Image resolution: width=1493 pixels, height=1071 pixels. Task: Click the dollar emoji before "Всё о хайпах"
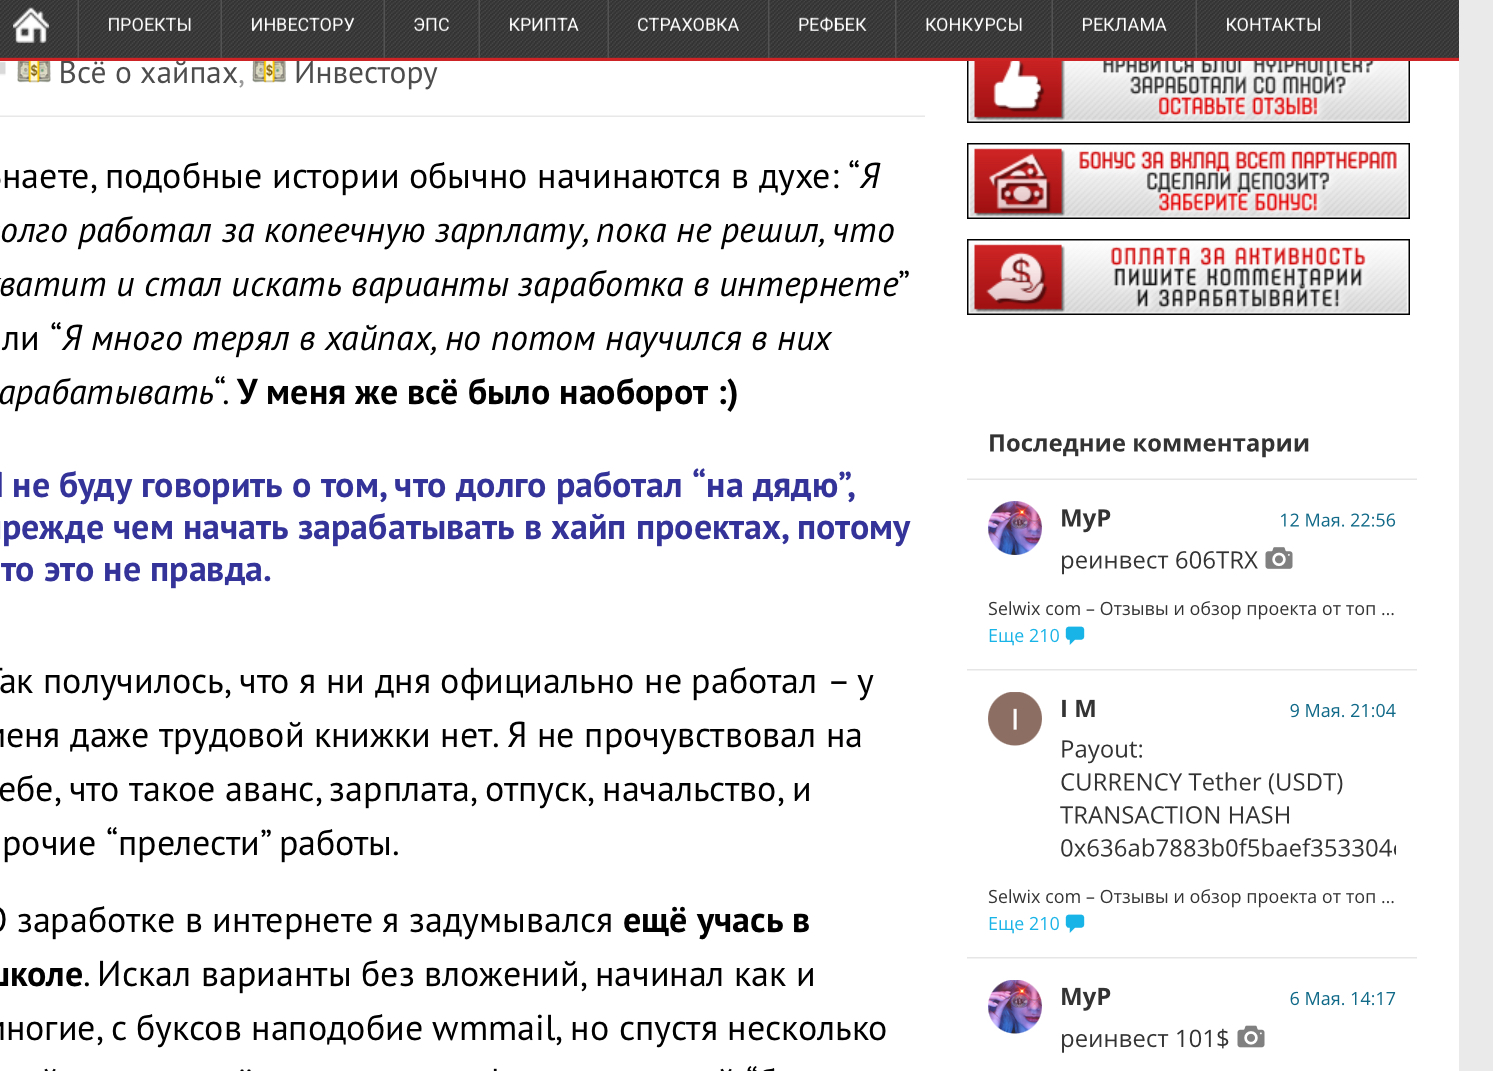(x=35, y=71)
